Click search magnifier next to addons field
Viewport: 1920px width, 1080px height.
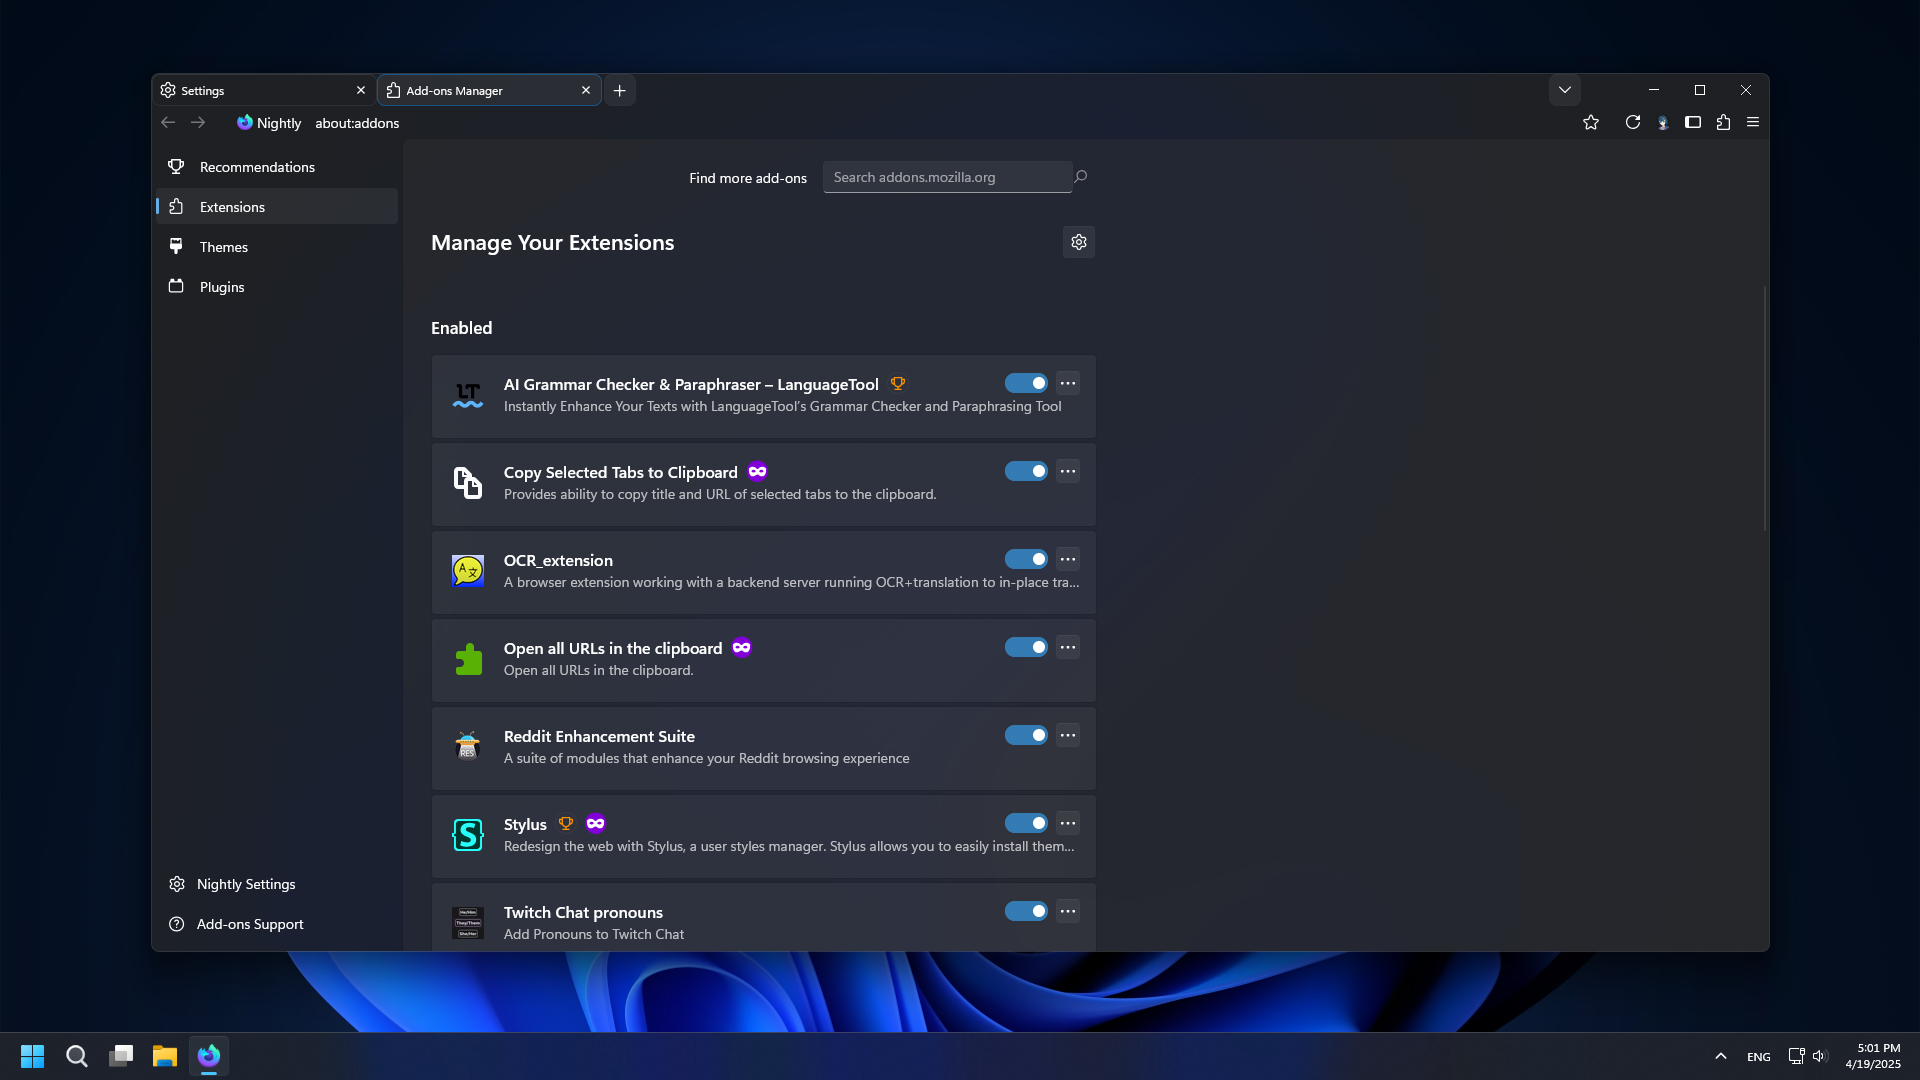coord(1081,177)
